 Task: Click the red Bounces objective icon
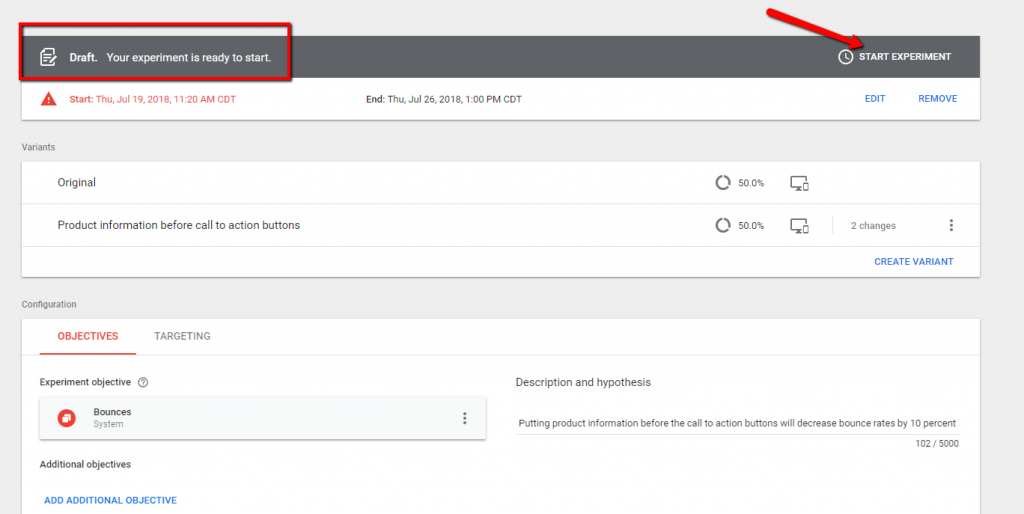coord(66,418)
